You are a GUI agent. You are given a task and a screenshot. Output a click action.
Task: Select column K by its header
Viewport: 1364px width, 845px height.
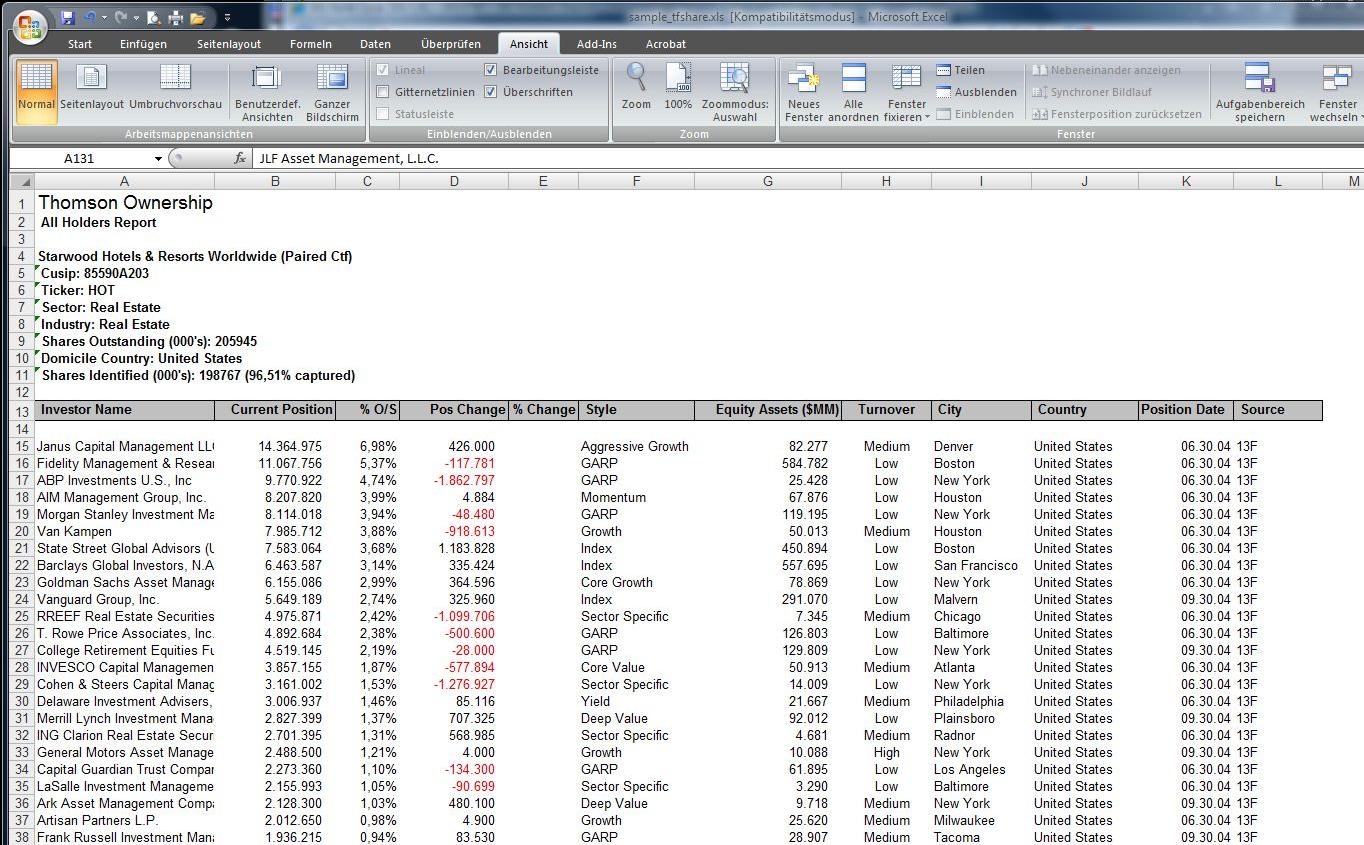coord(1186,181)
